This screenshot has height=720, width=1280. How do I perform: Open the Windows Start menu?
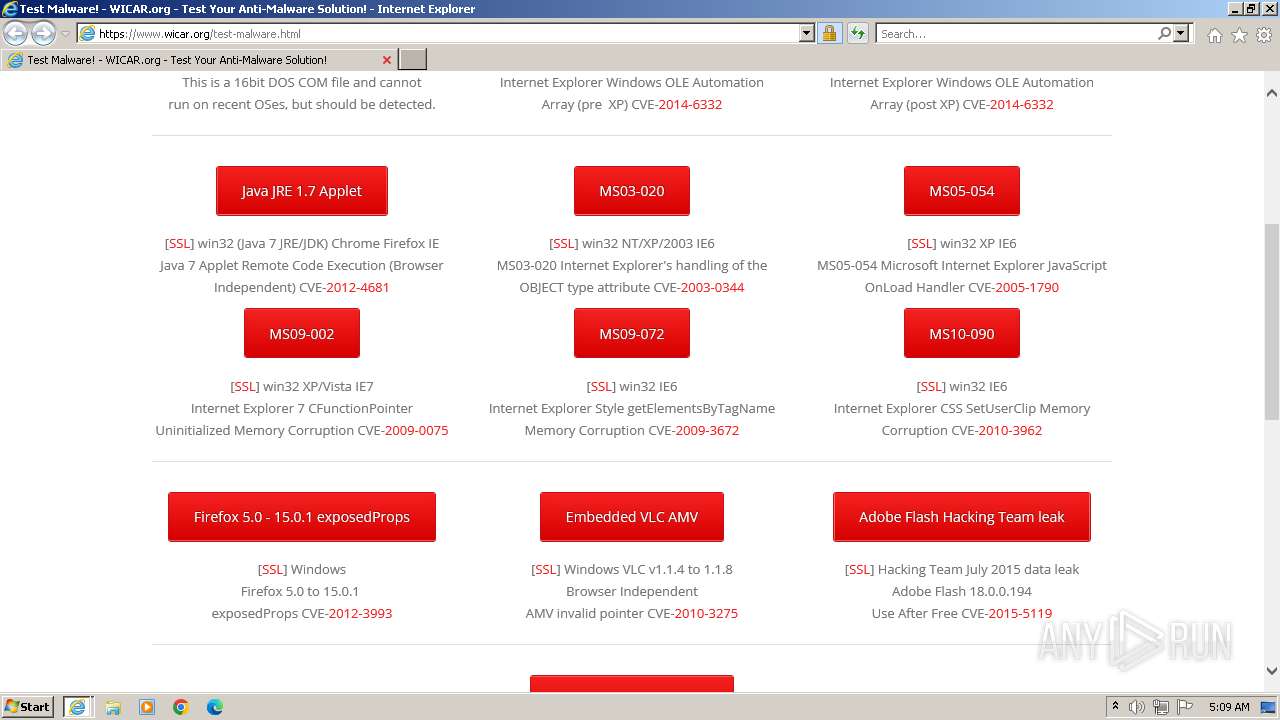coord(28,706)
